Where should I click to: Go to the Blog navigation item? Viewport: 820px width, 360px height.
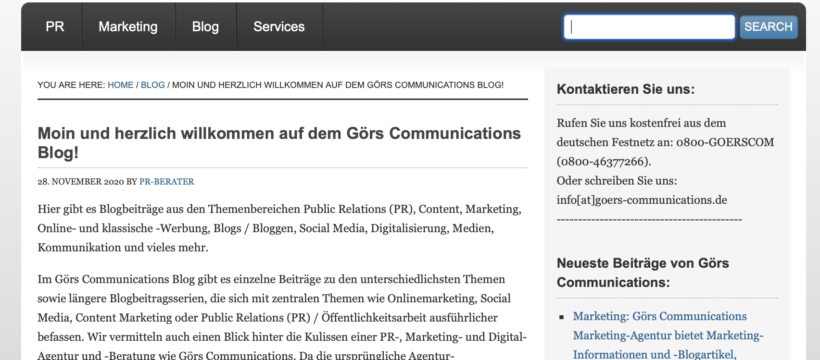[x=205, y=27]
